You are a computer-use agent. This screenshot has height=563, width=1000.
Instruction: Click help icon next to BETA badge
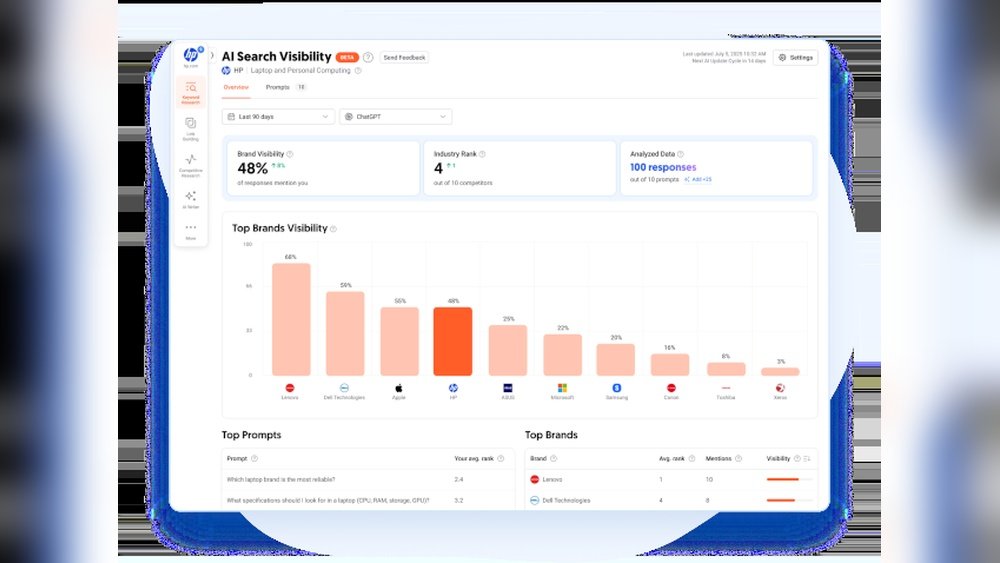coord(368,57)
